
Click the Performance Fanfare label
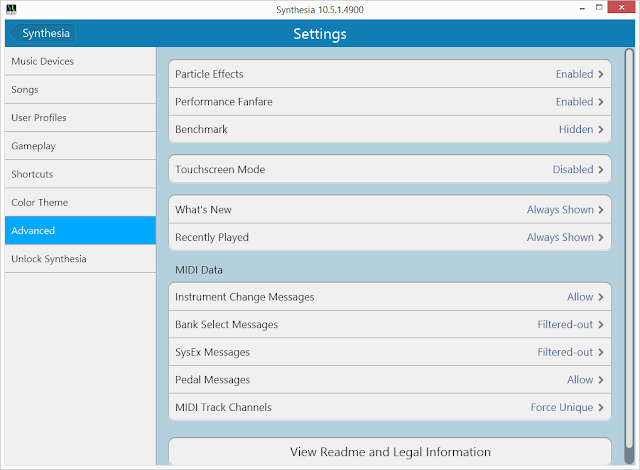pos(224,102)
